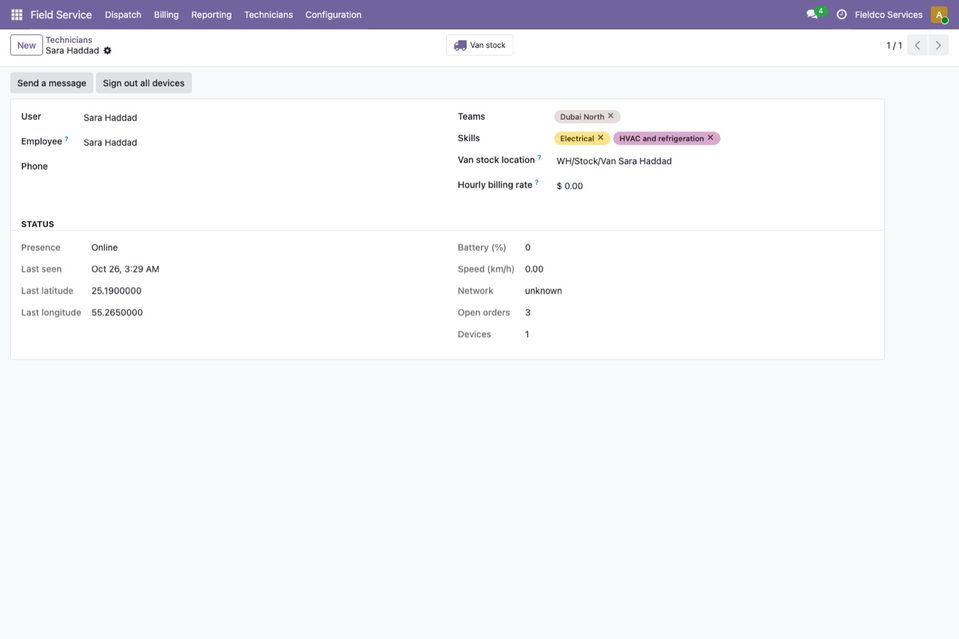
Task: Click the empty Phone field
Action: (261, 166)
